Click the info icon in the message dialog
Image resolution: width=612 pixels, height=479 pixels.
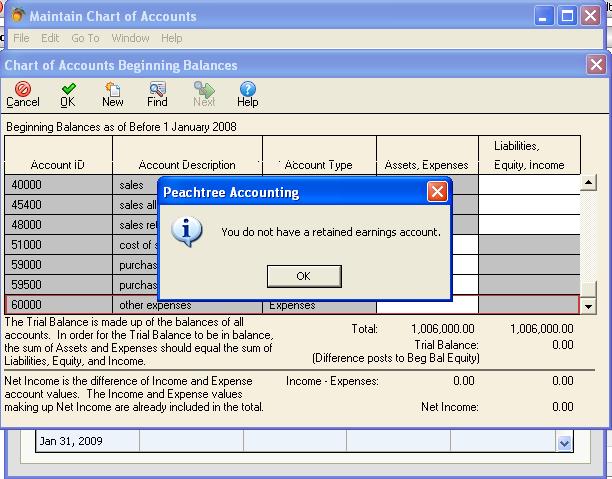click(x=187, y=232)
